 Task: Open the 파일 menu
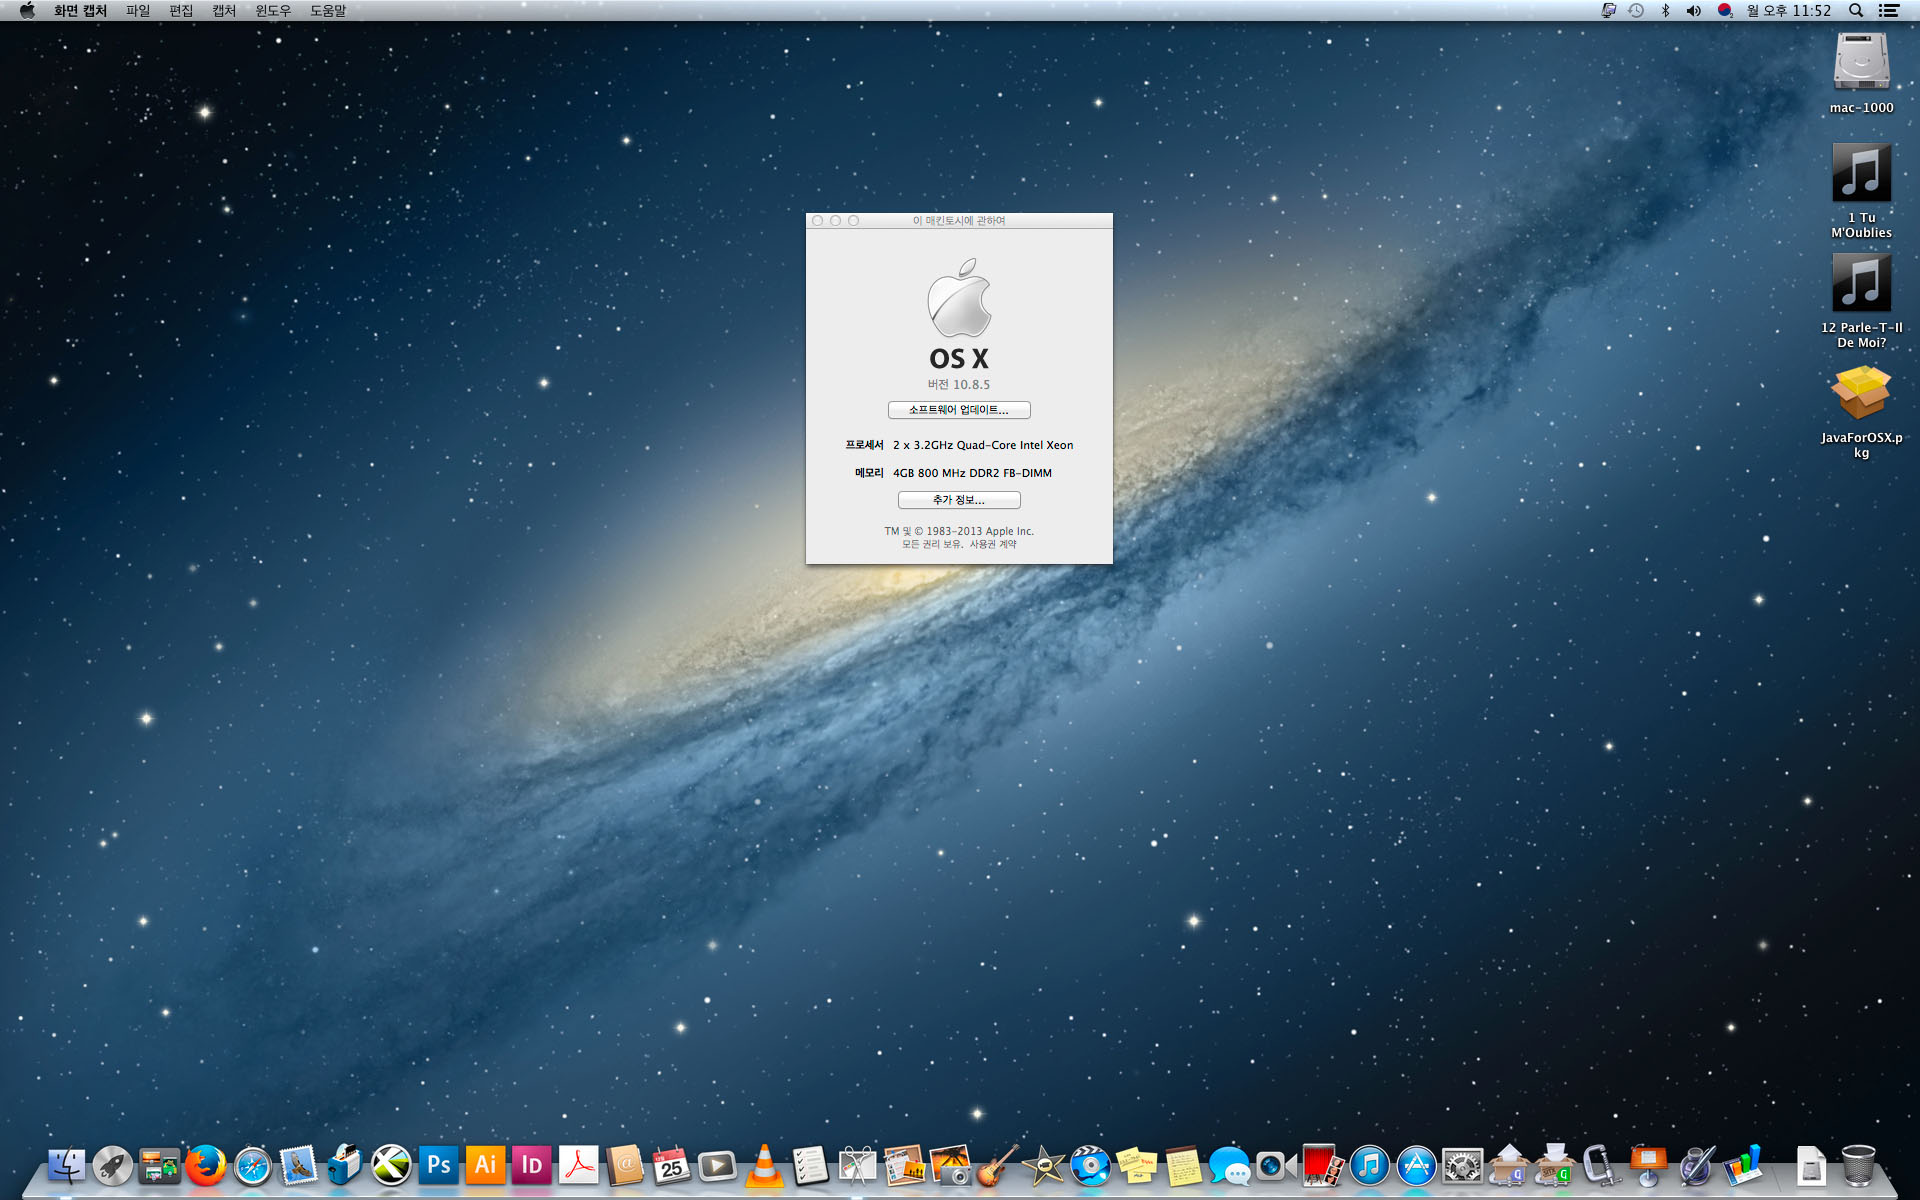tap(138, 10)
